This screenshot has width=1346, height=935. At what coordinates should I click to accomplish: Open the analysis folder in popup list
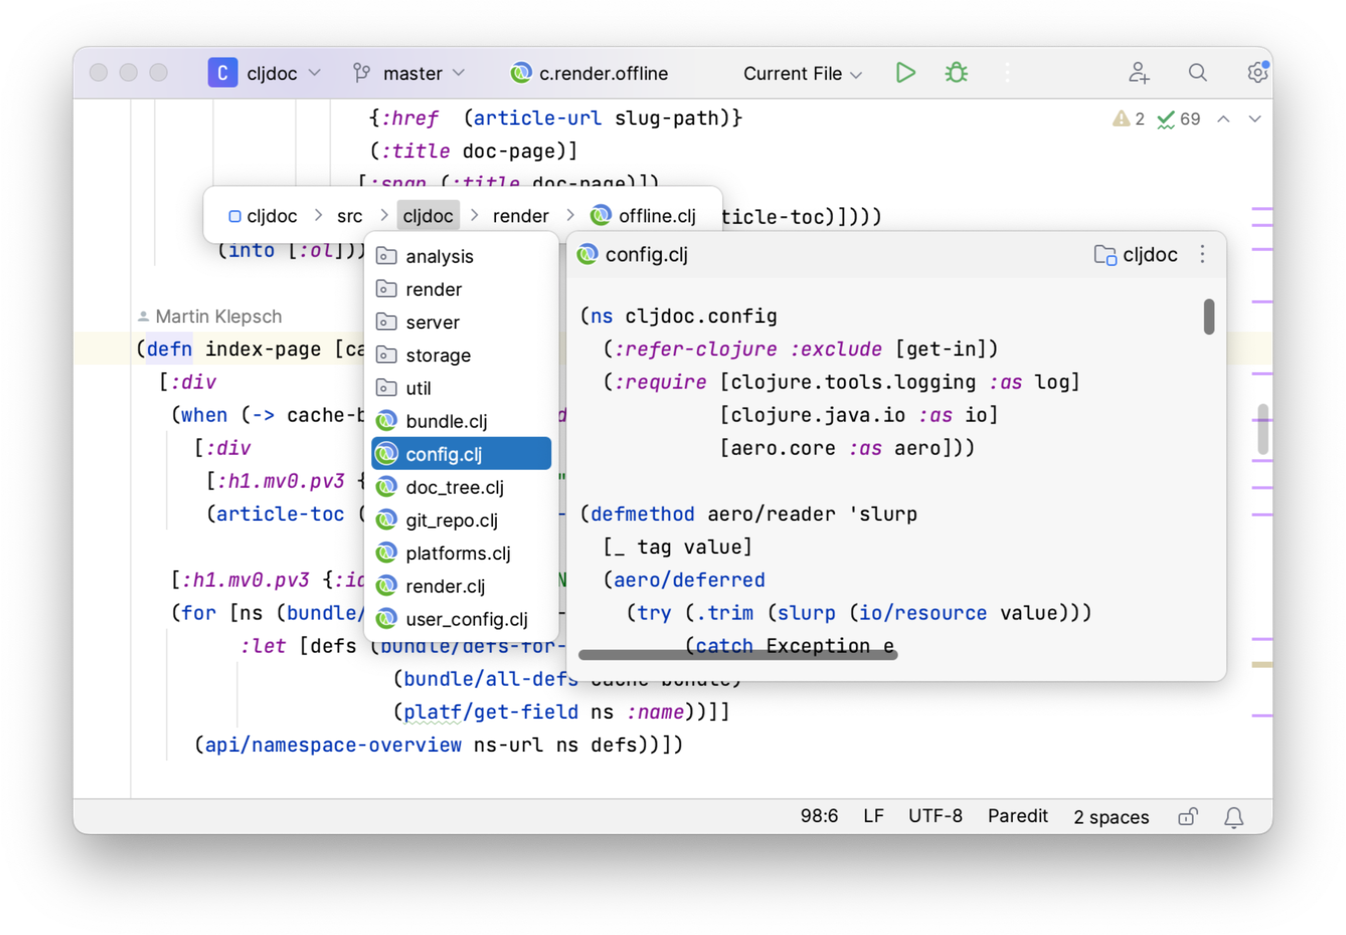(461, 256)
